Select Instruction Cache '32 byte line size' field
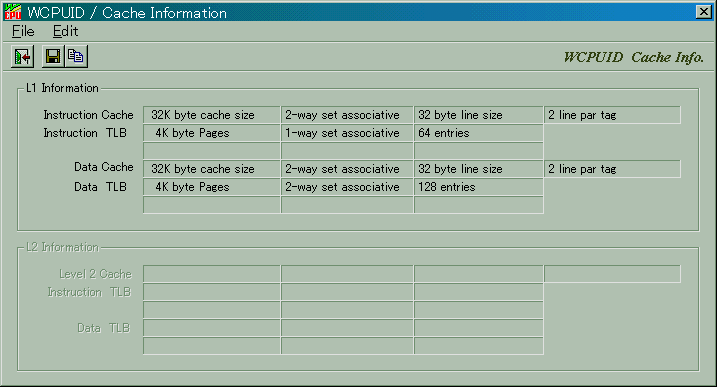This screenshot has height=387, width=717. pyautogui.click(x=479, y=115)
